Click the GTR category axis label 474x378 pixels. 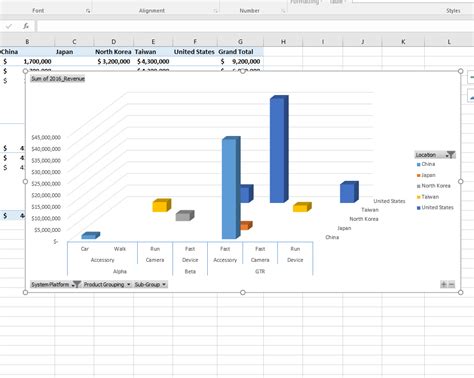tap(260, 271)
